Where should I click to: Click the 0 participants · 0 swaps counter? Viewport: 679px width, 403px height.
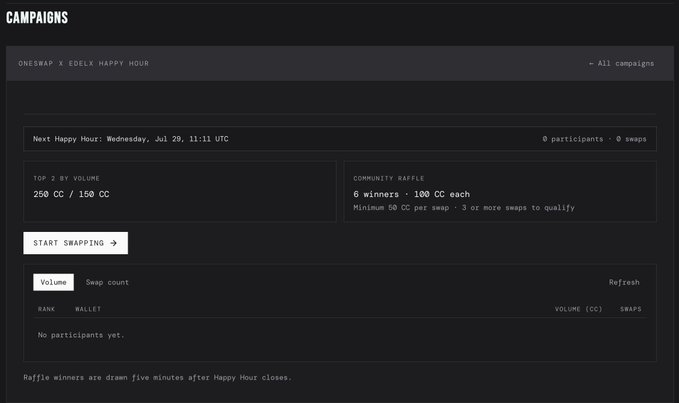coord(594,139)
